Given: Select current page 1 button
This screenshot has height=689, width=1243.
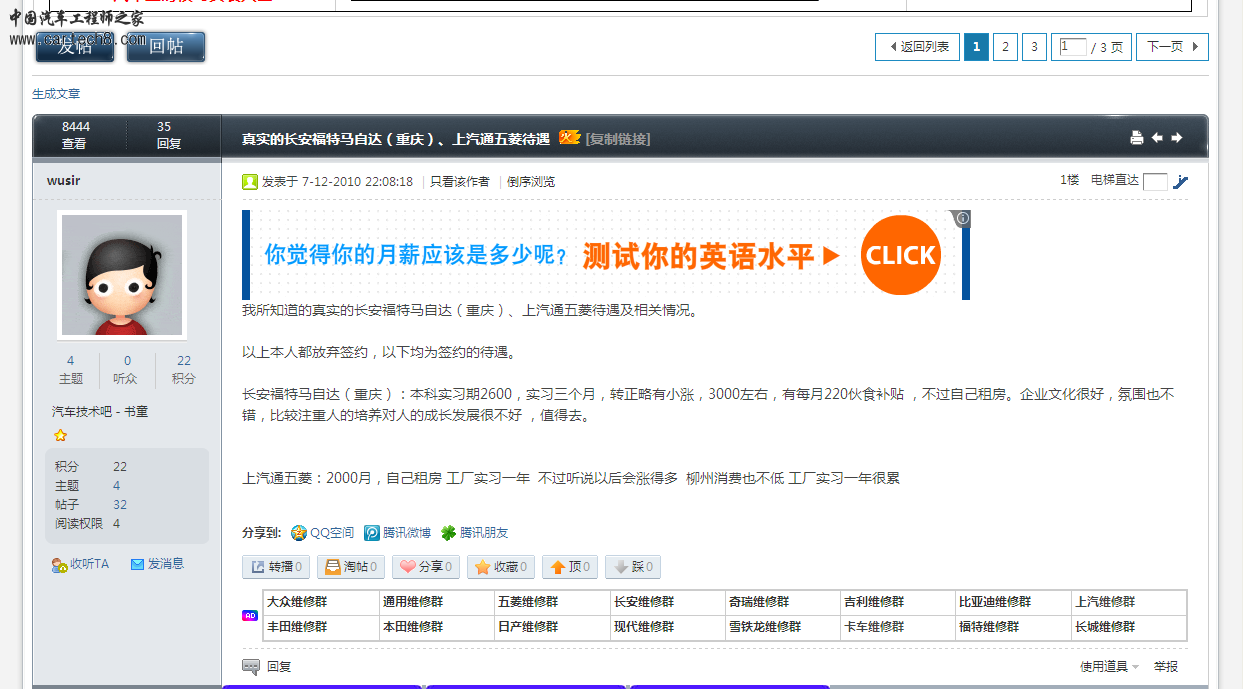Looking at the screenshot, I should click(x=976, y=47).
